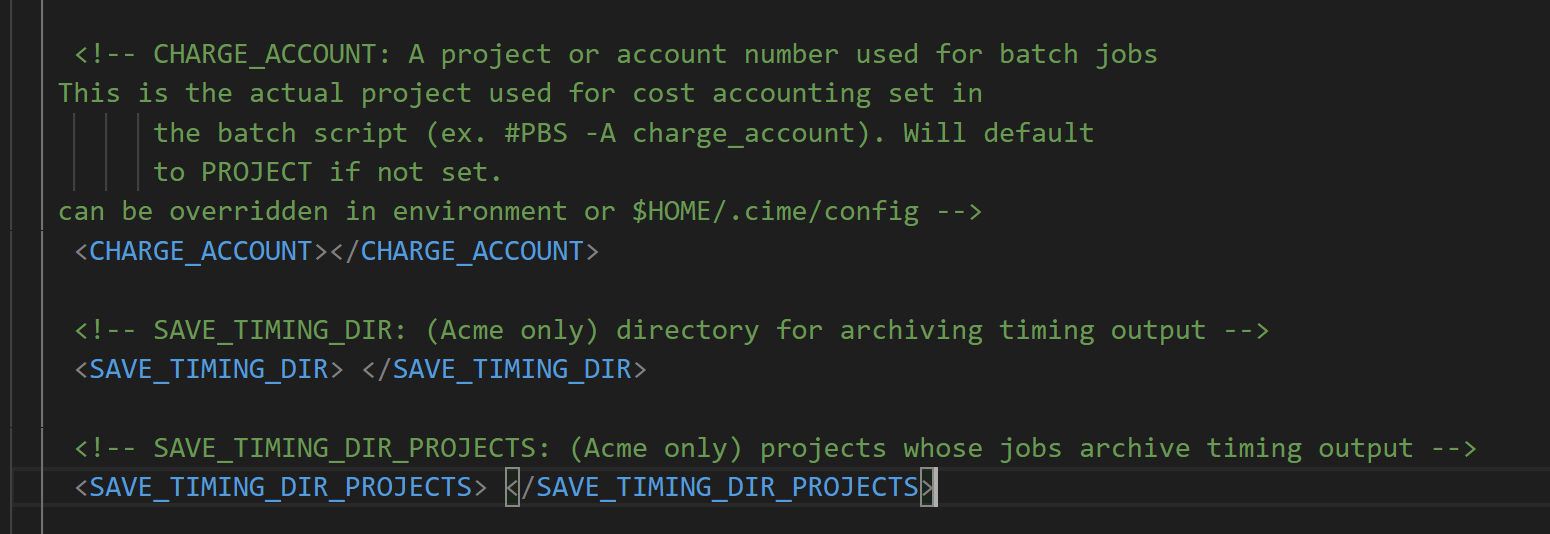The height and width of the screenshot is (534, 1550).
Task: Click the words 'archive timing output' in the comment
Action: tap(1246, 448)
